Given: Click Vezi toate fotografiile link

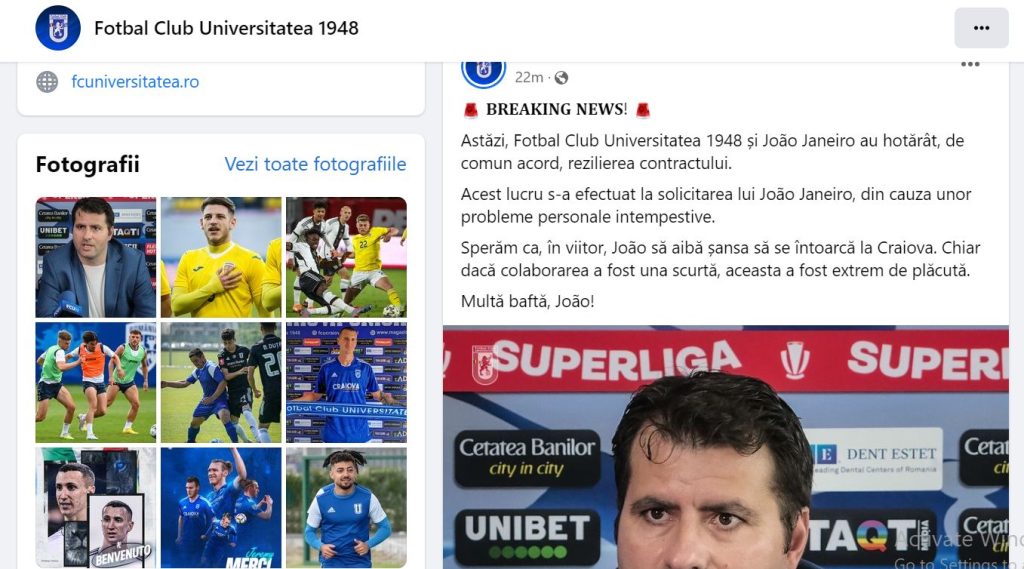Looking at the screenshot, I should [315, 164].
